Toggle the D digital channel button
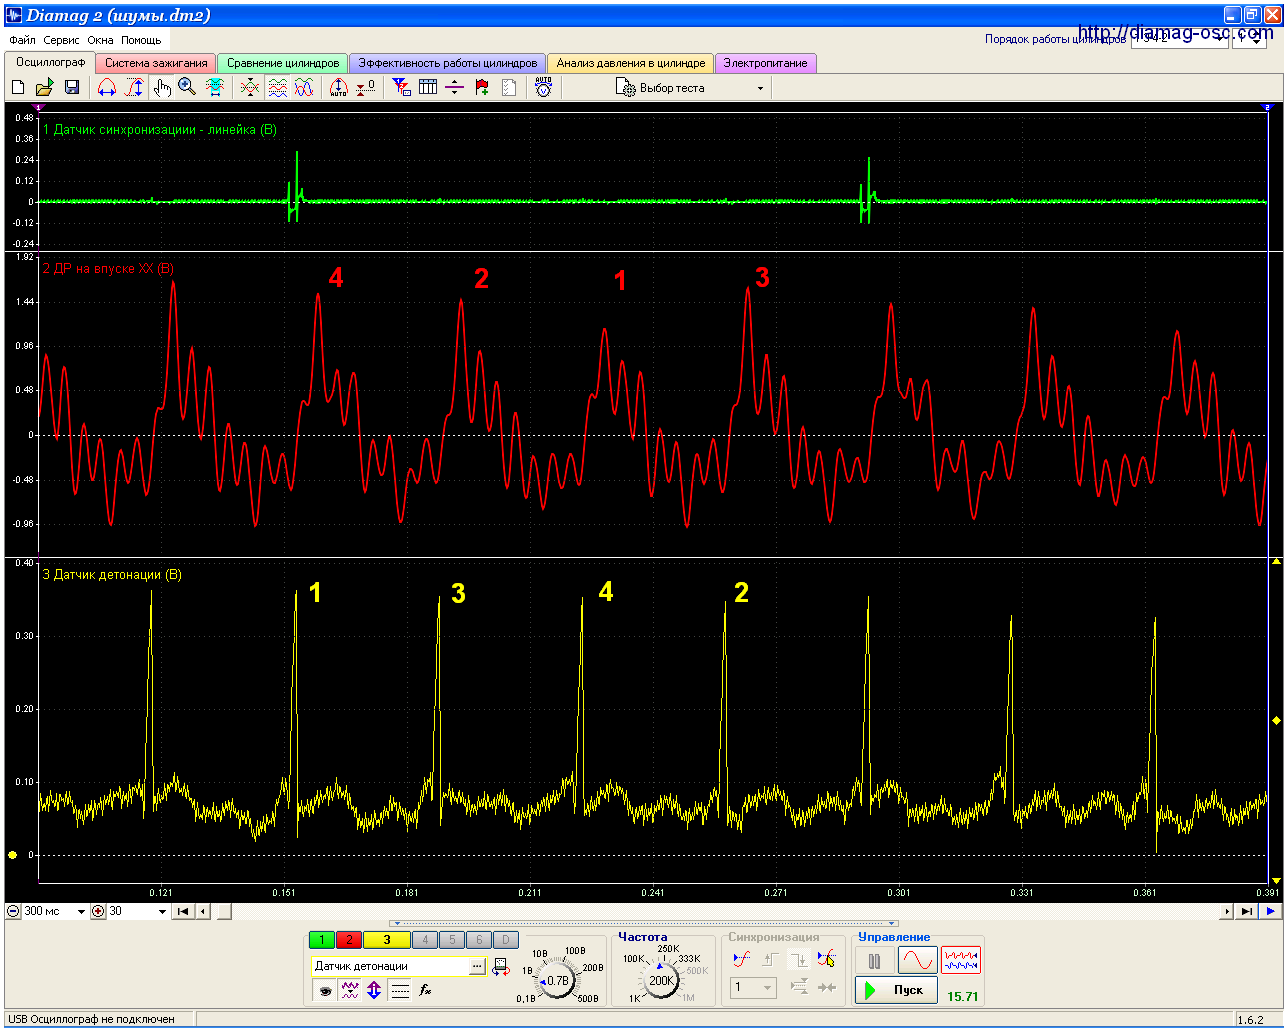This screenshot has width=1288, height=1032. coord(506,940)
